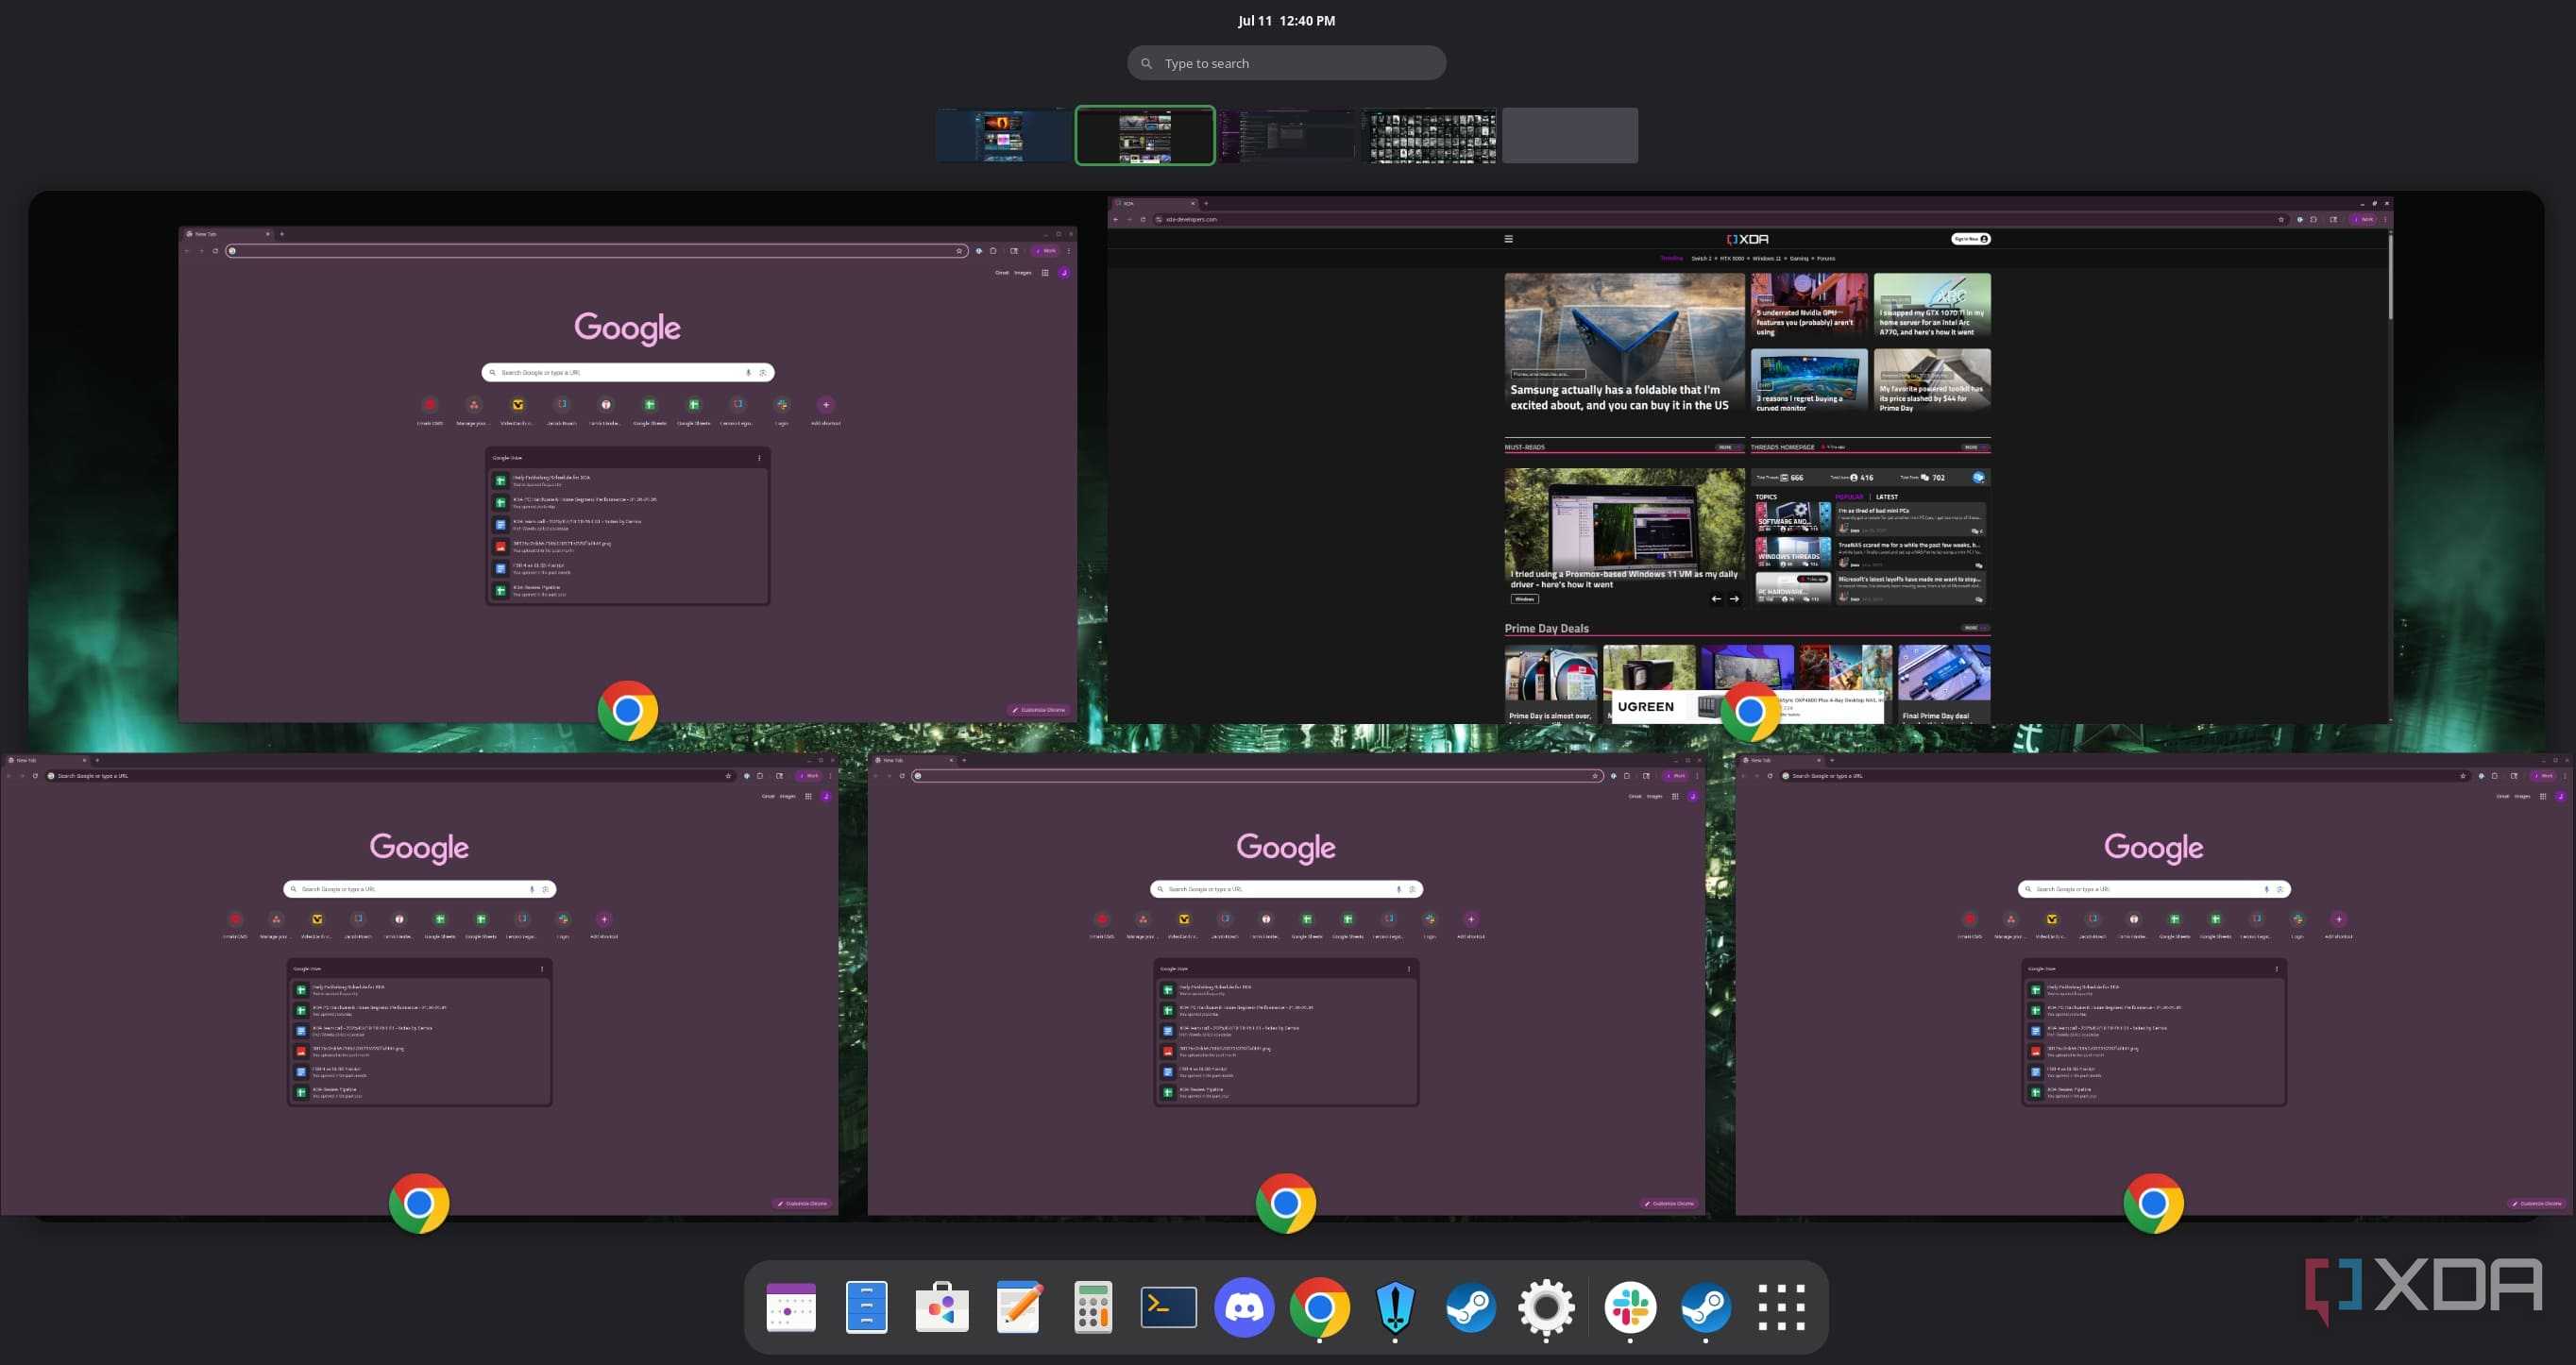
Task: Open the Settings gear in the dock
Action: click(x=1546, y=1307)
